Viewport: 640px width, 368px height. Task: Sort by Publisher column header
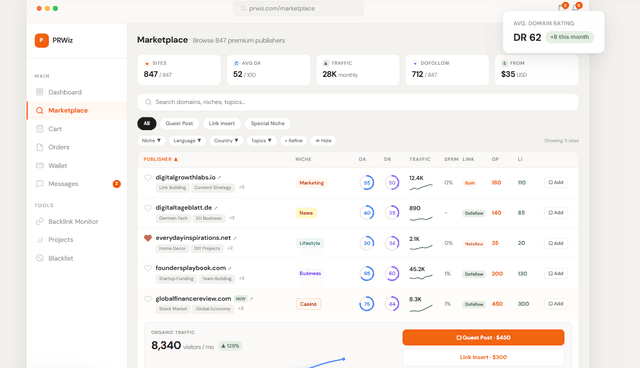click(160, 159)
